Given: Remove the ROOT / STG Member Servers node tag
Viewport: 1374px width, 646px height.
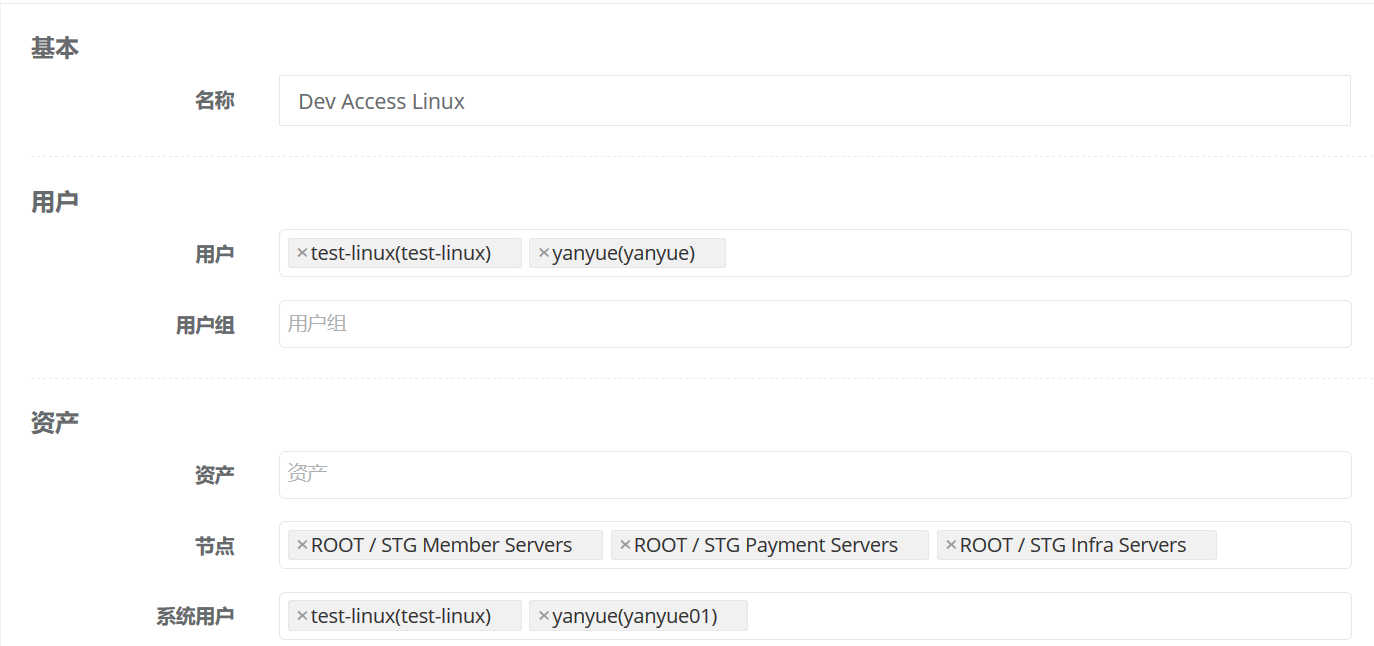Looking at the screenshot, I should point(301,544).
